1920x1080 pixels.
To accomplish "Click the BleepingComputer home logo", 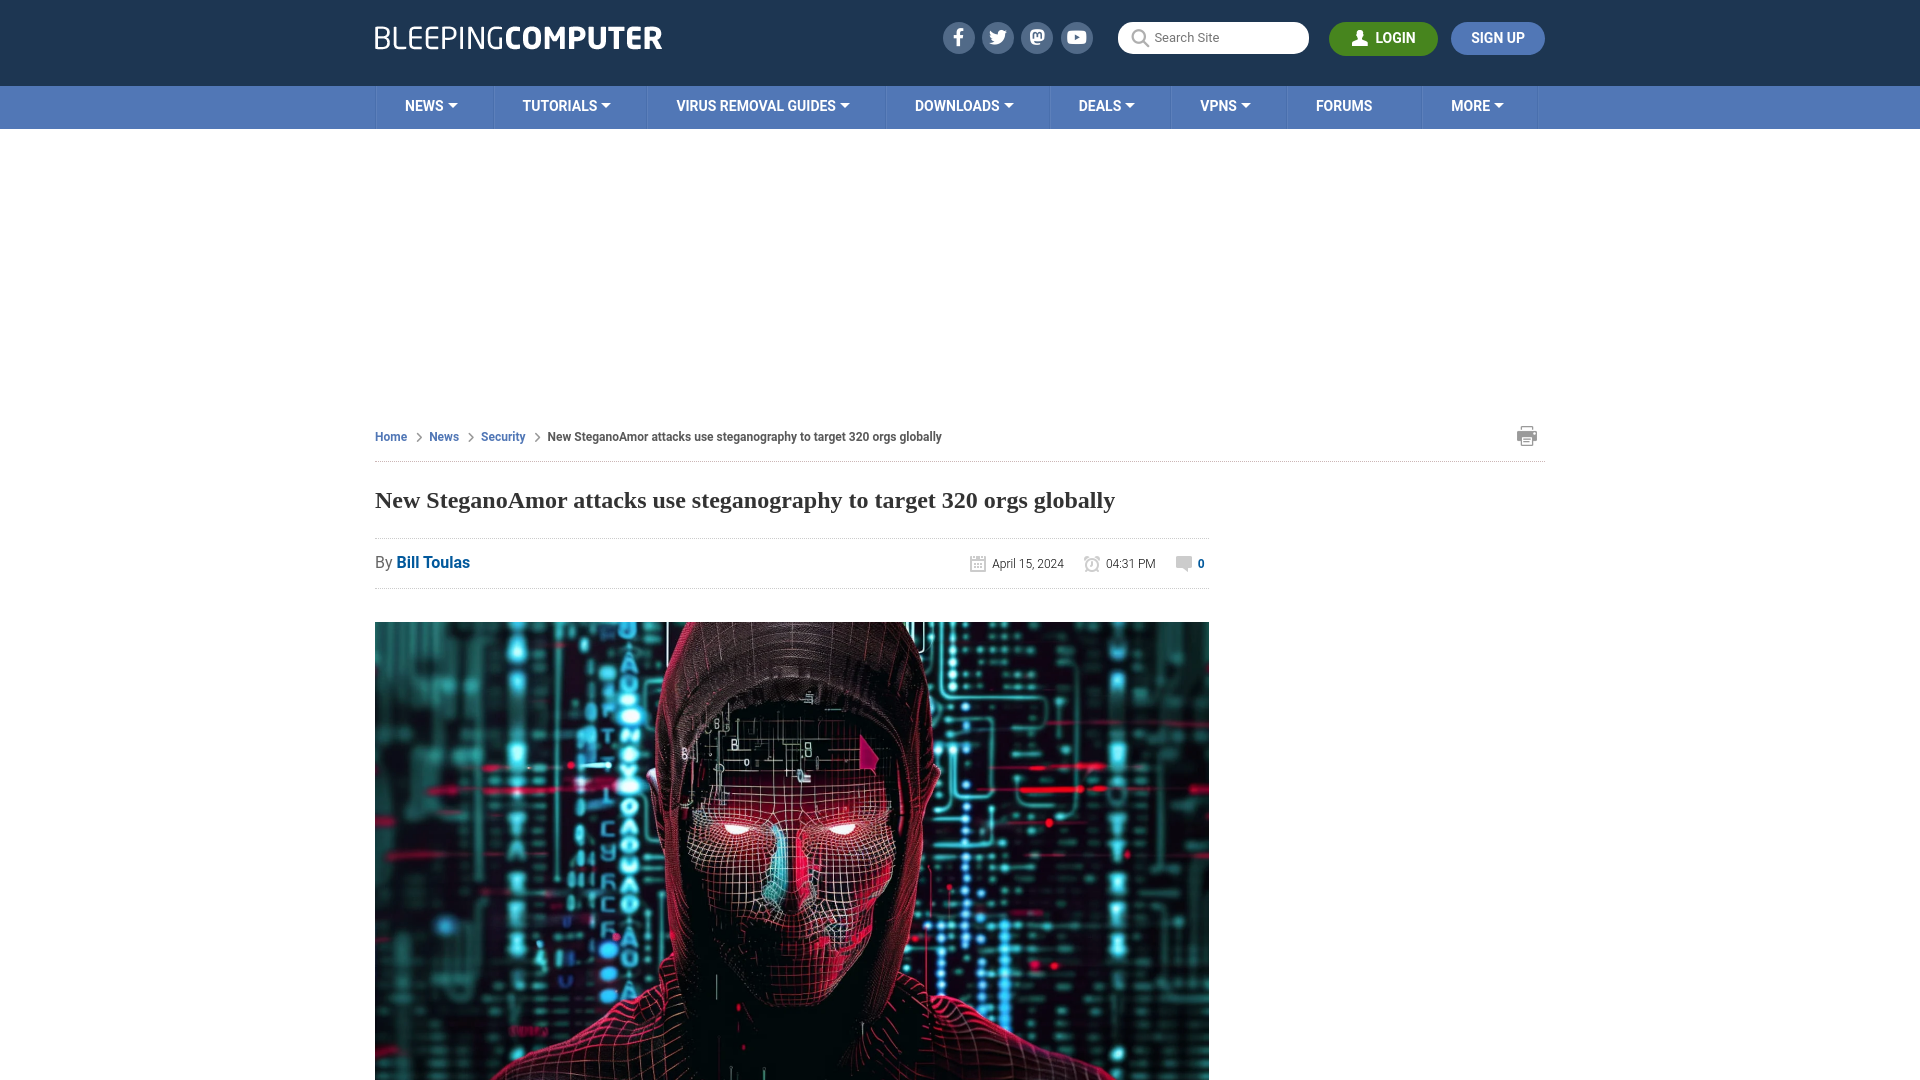I will pyautogui.click(x=518, y=37).
